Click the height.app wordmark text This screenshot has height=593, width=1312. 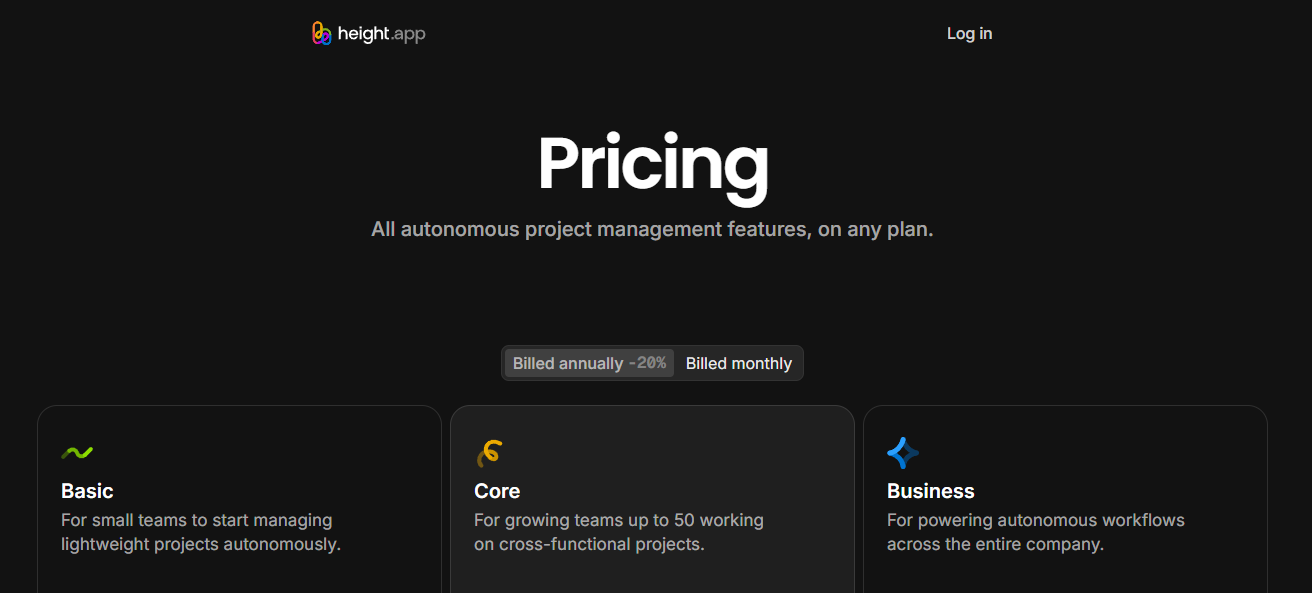[x=381, y=34]
